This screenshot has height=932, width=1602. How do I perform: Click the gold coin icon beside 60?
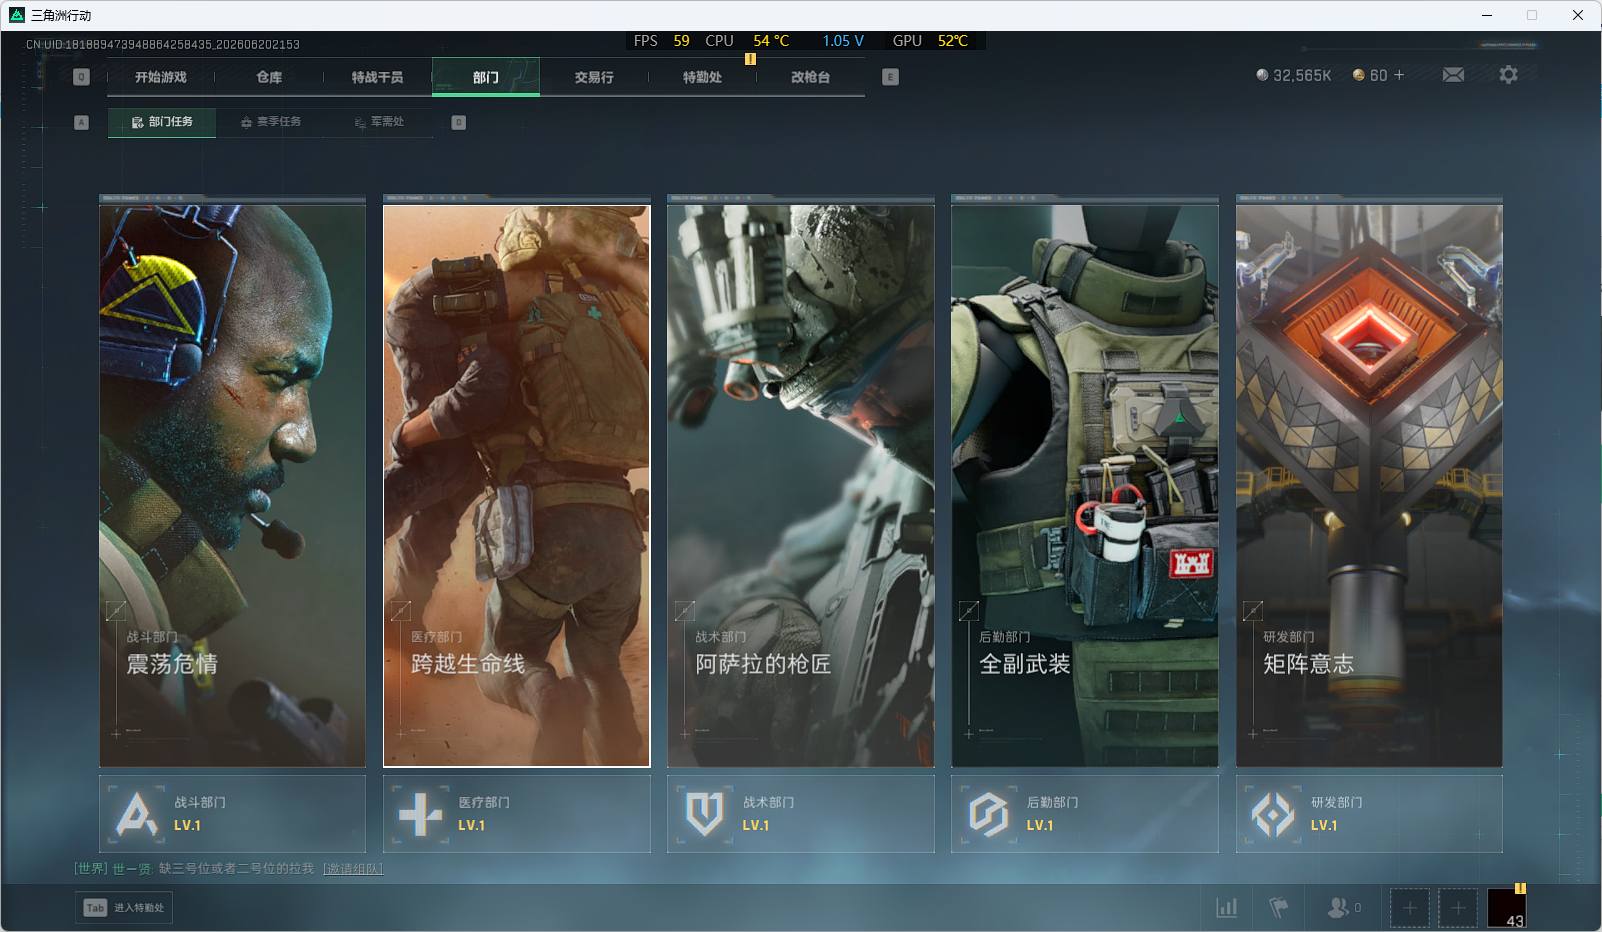pos(1358,75)
